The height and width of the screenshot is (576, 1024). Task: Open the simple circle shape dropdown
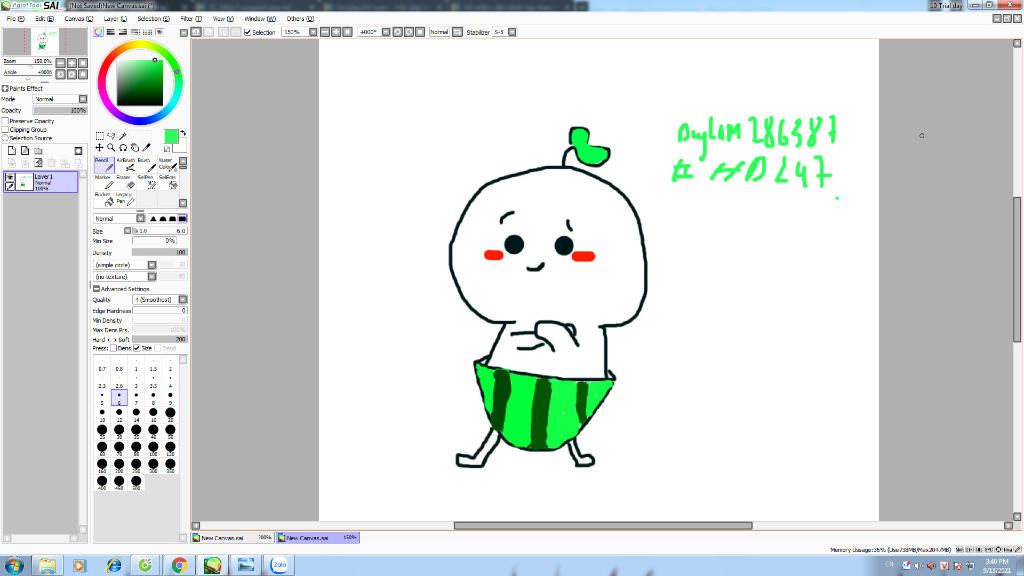click(x=152, y=264)
